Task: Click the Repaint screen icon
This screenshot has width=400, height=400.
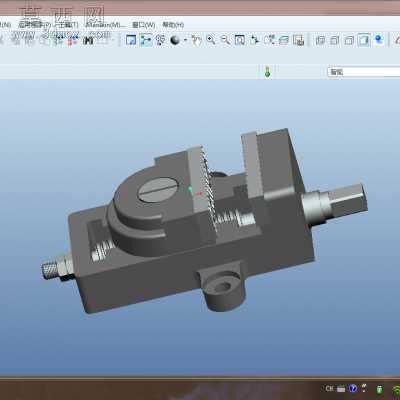Action: [131, 40]
